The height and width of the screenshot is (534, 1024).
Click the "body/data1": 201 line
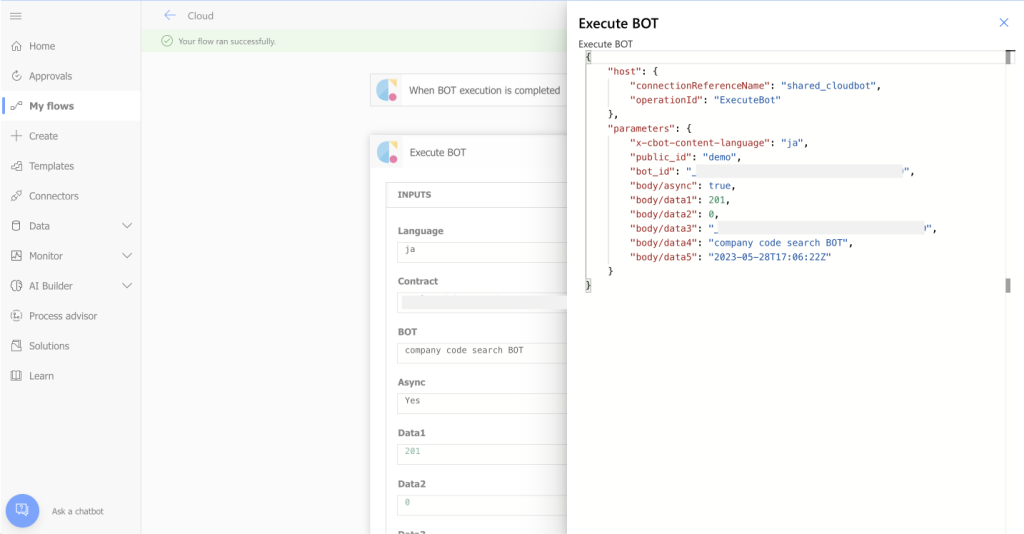(680, 200)
